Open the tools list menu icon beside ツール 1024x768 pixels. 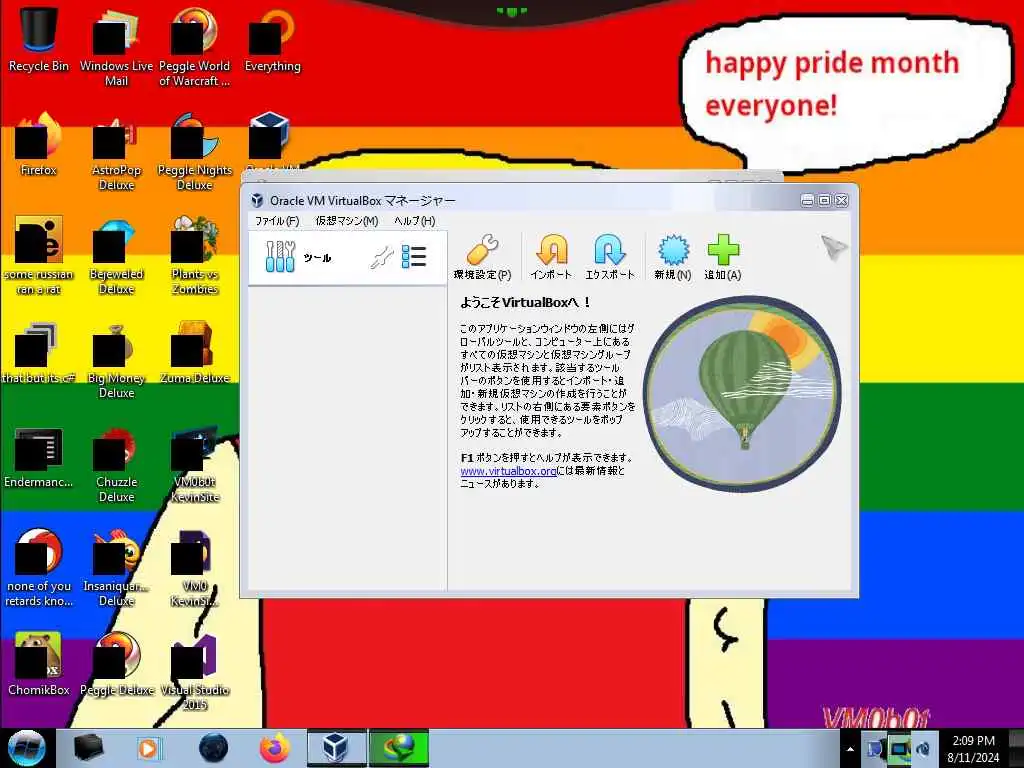click(414, 257)
